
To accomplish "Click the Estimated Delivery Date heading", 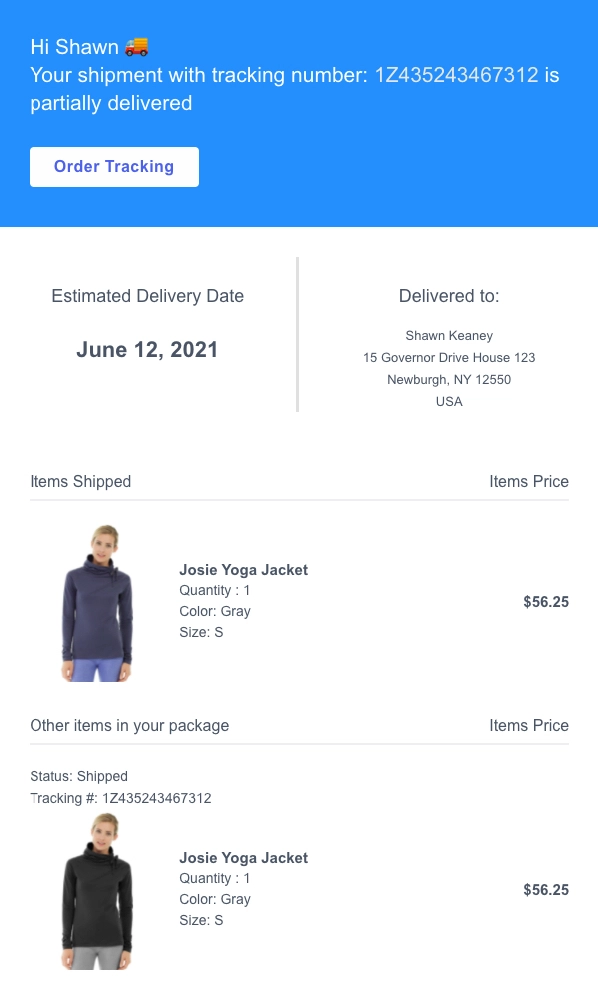I will coord(148,296).
